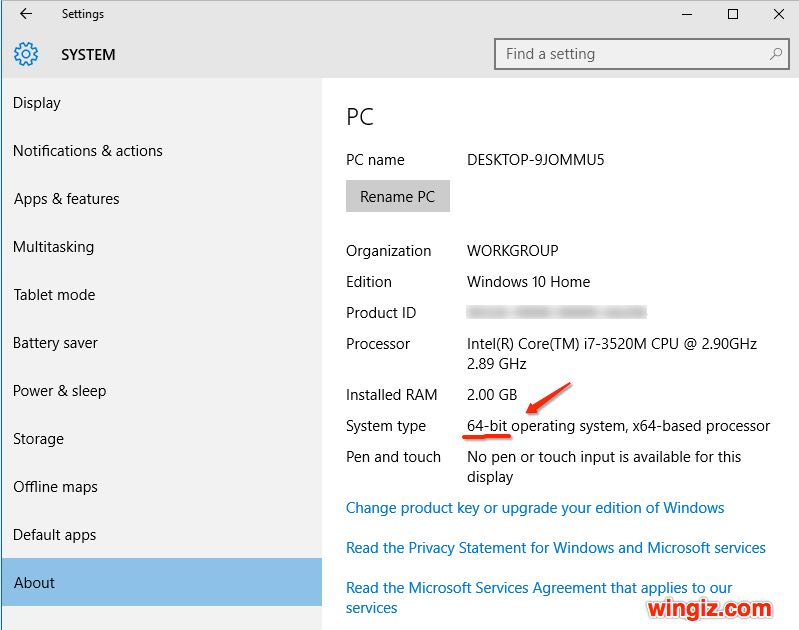Click the PC heading
Viewport: 799px width, 630px height.
point(360,117)
